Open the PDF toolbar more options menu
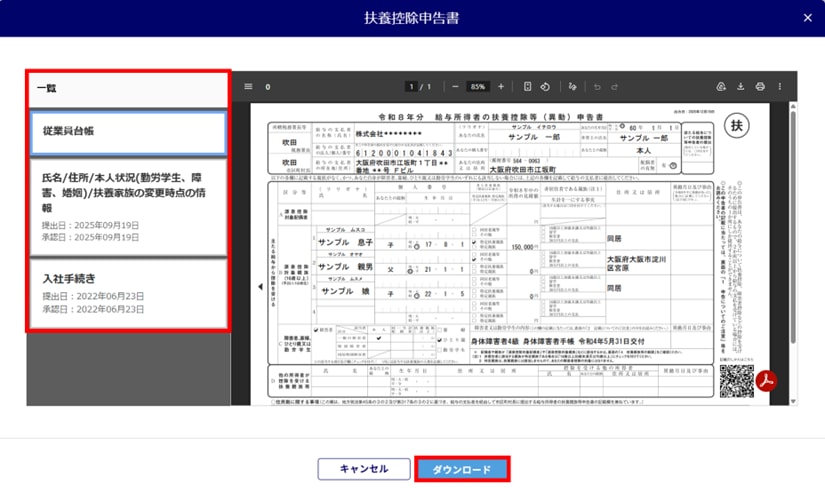 (x=780, y=87)
